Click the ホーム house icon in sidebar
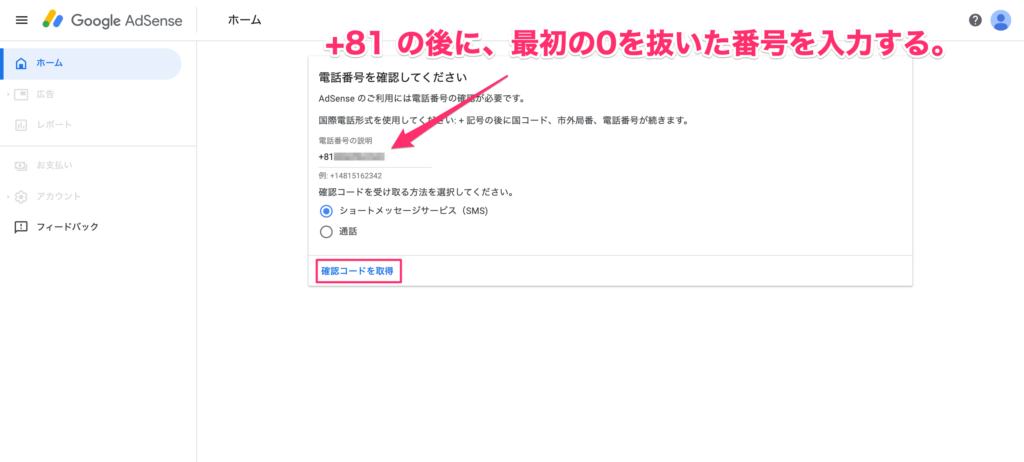Viewport: 1024px width, 462px height. coord(22,63)
